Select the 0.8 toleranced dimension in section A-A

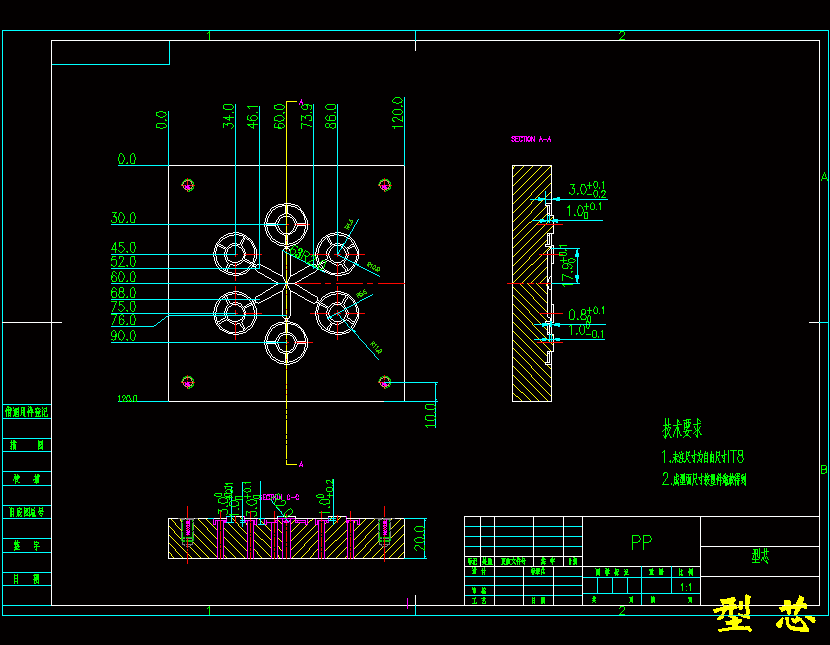point(587,313)
